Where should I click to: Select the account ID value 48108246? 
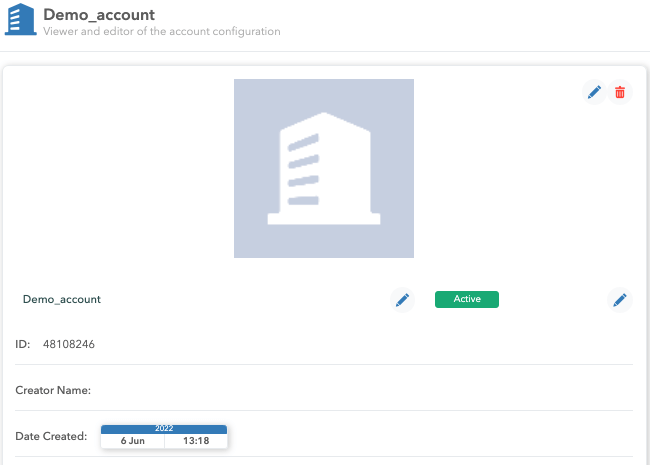pyautogui.click(x=68, y=345)
